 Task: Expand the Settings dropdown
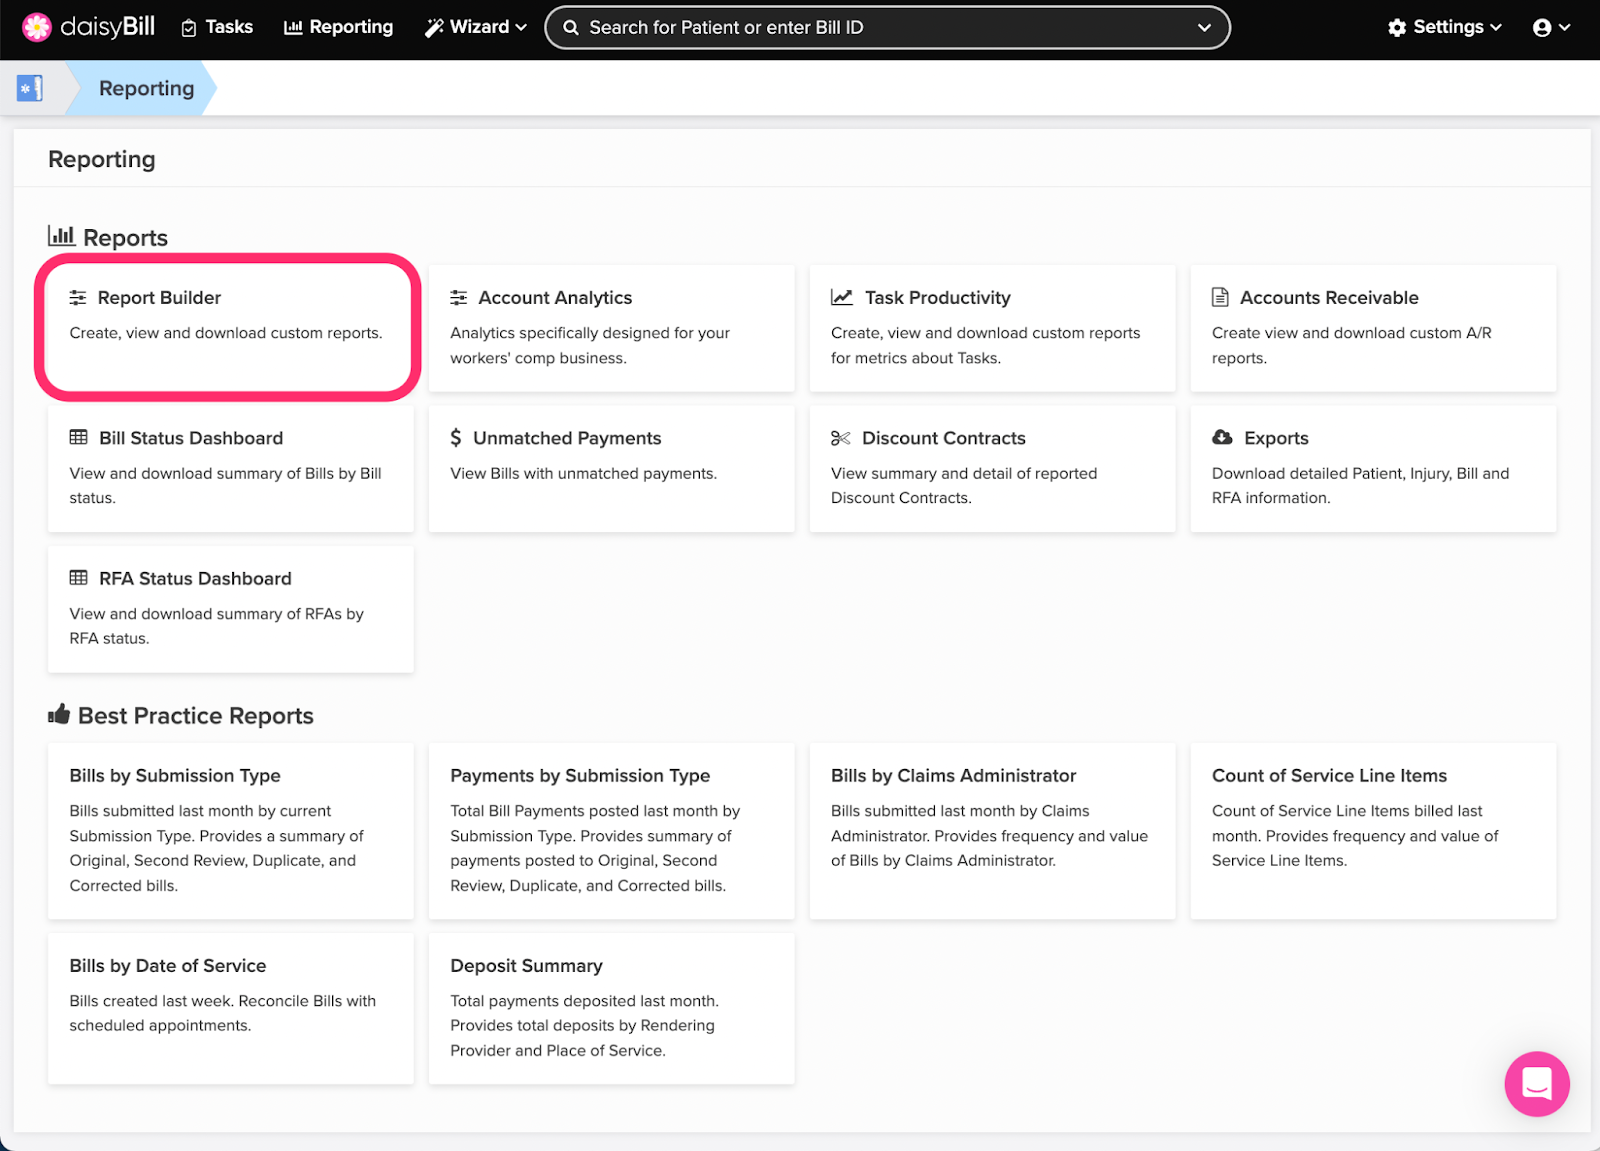coord(1443,27)
